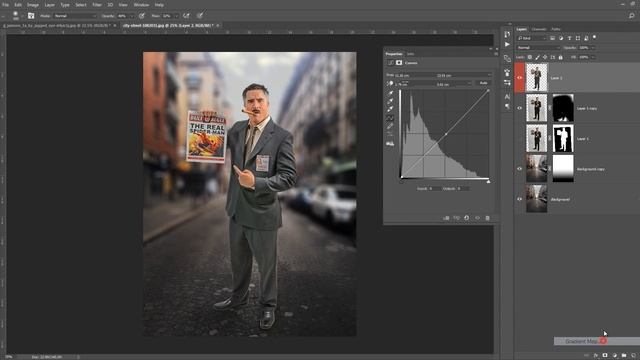Screen dimensions: 640x360
Task: Open the brush Opacity dropdown arrow
Action: click(x=131, y=16)
